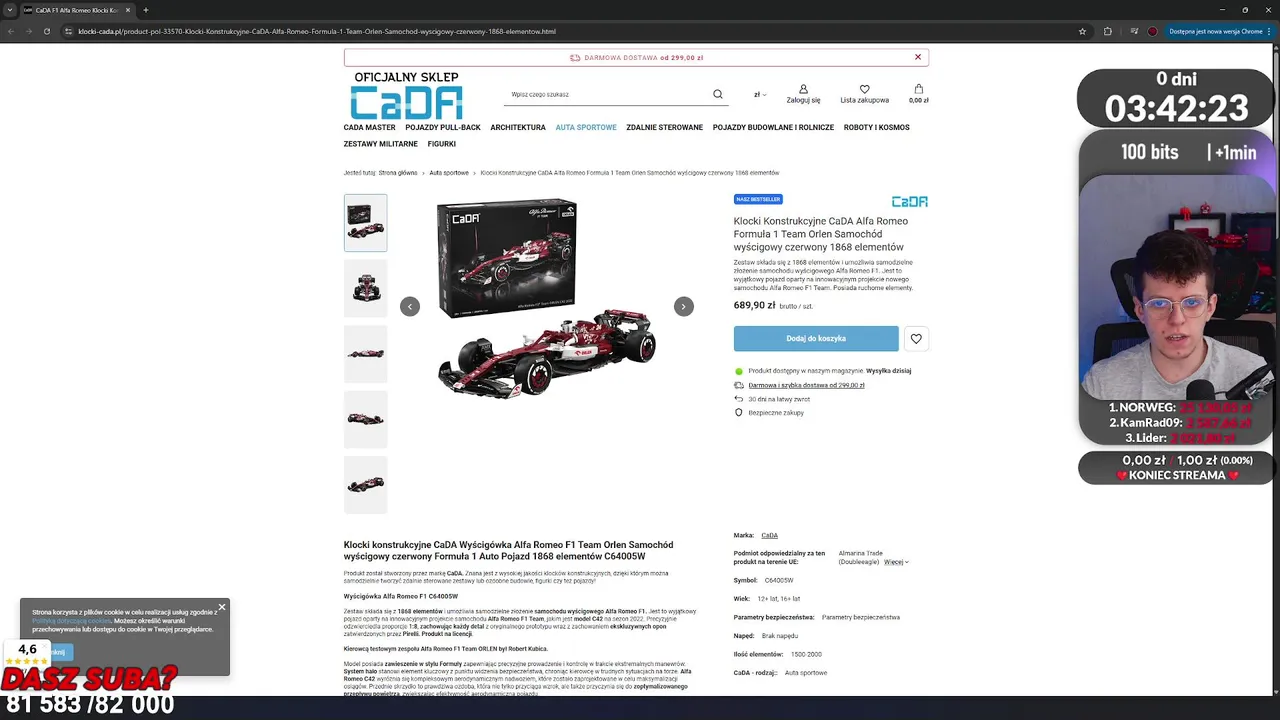Click the Brak napędu drive value
The image size is (1280, 720).
tap(780, 635)
